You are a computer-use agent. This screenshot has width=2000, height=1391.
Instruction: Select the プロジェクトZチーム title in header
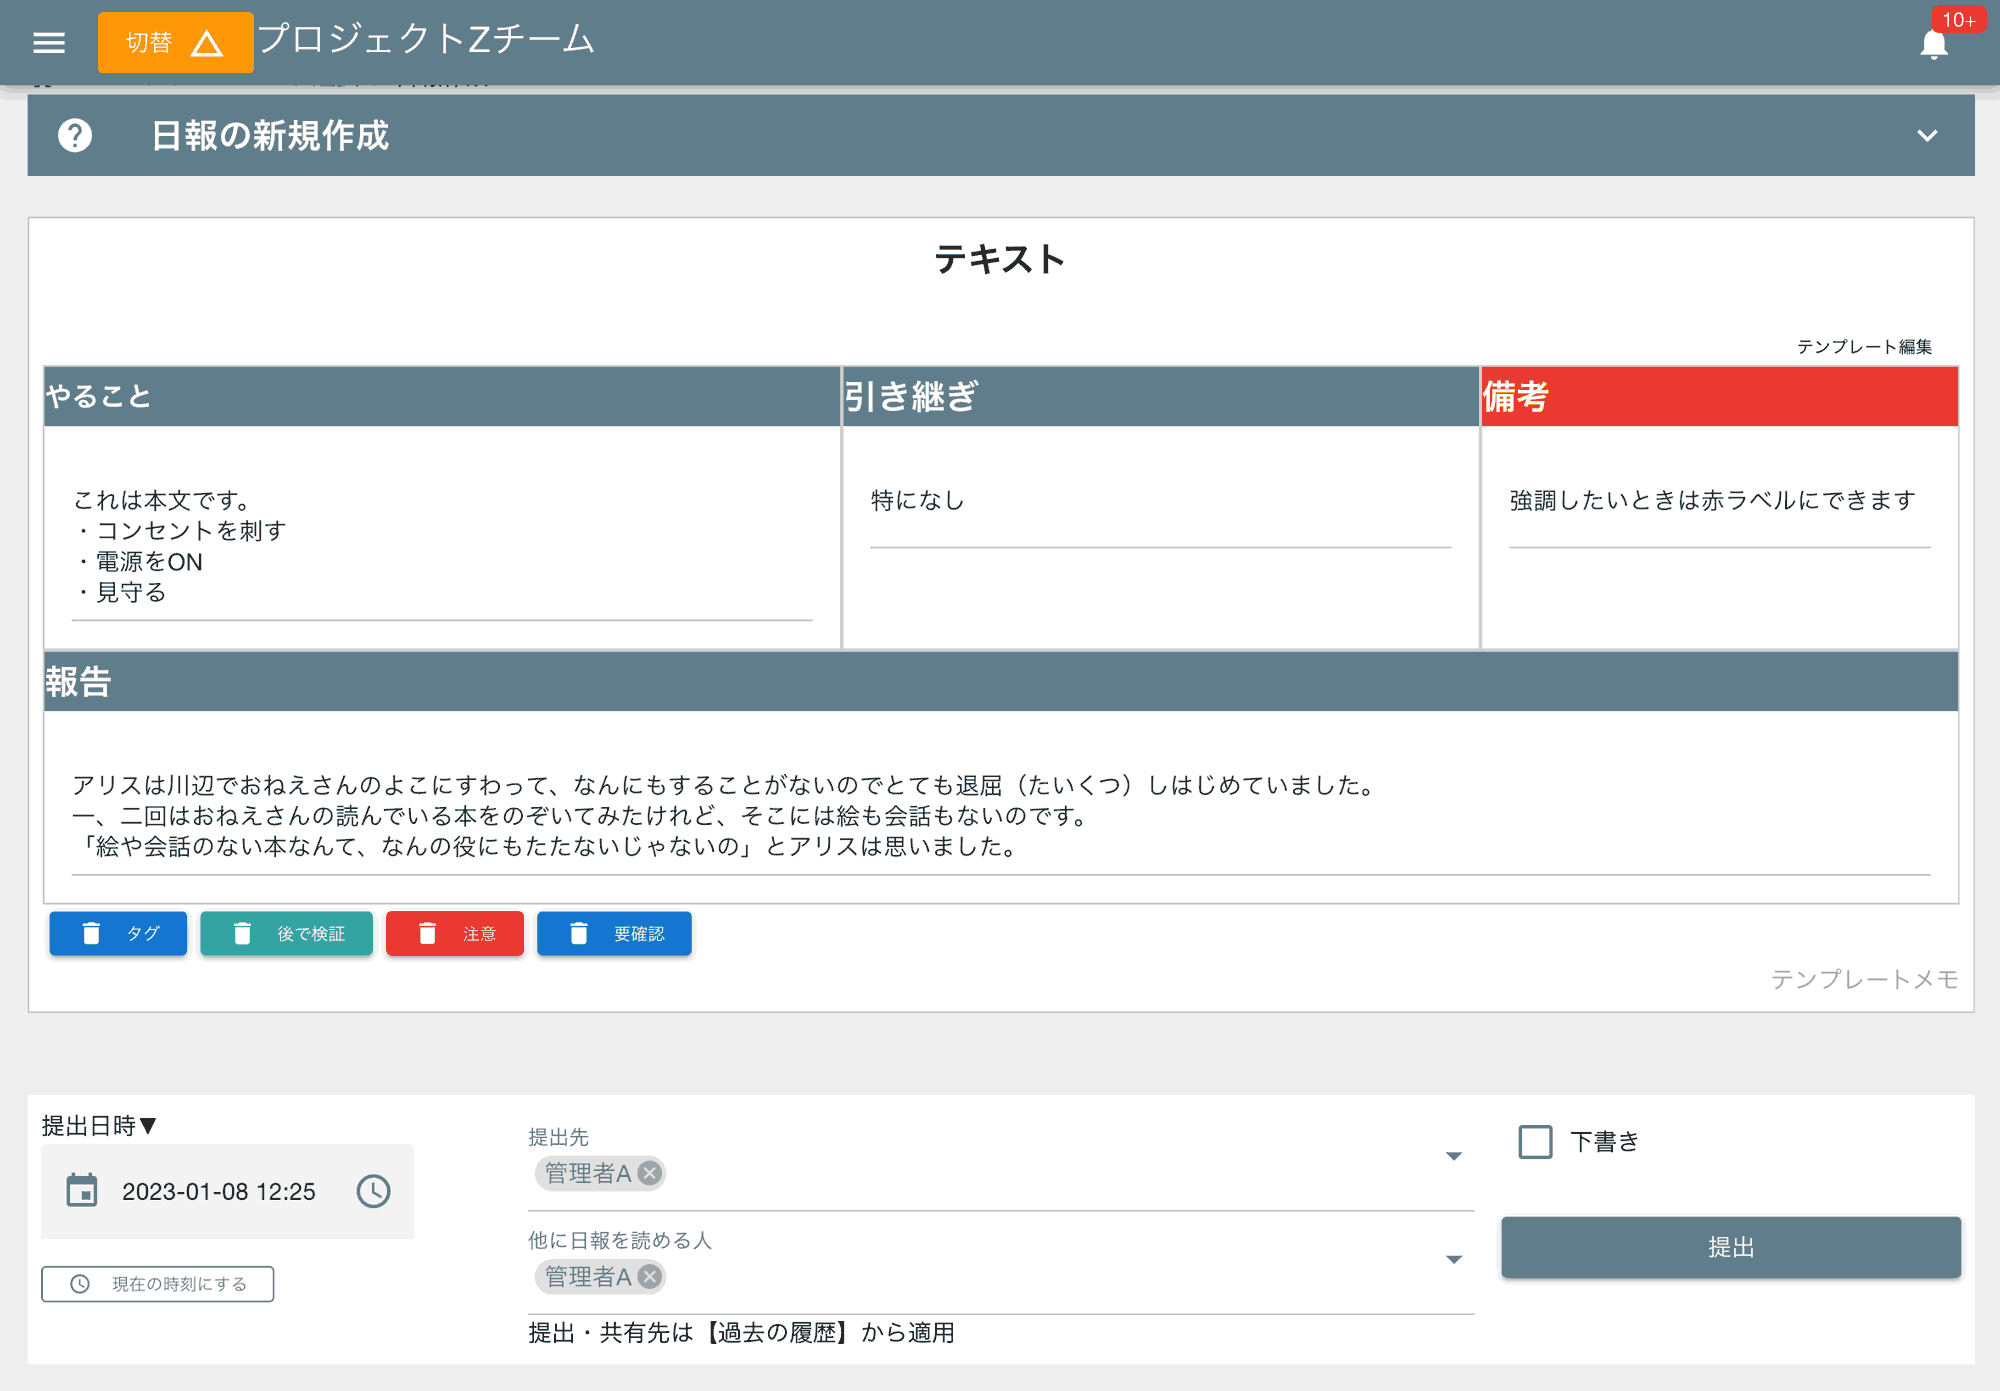pyautogui.click(x=426, y=40)
